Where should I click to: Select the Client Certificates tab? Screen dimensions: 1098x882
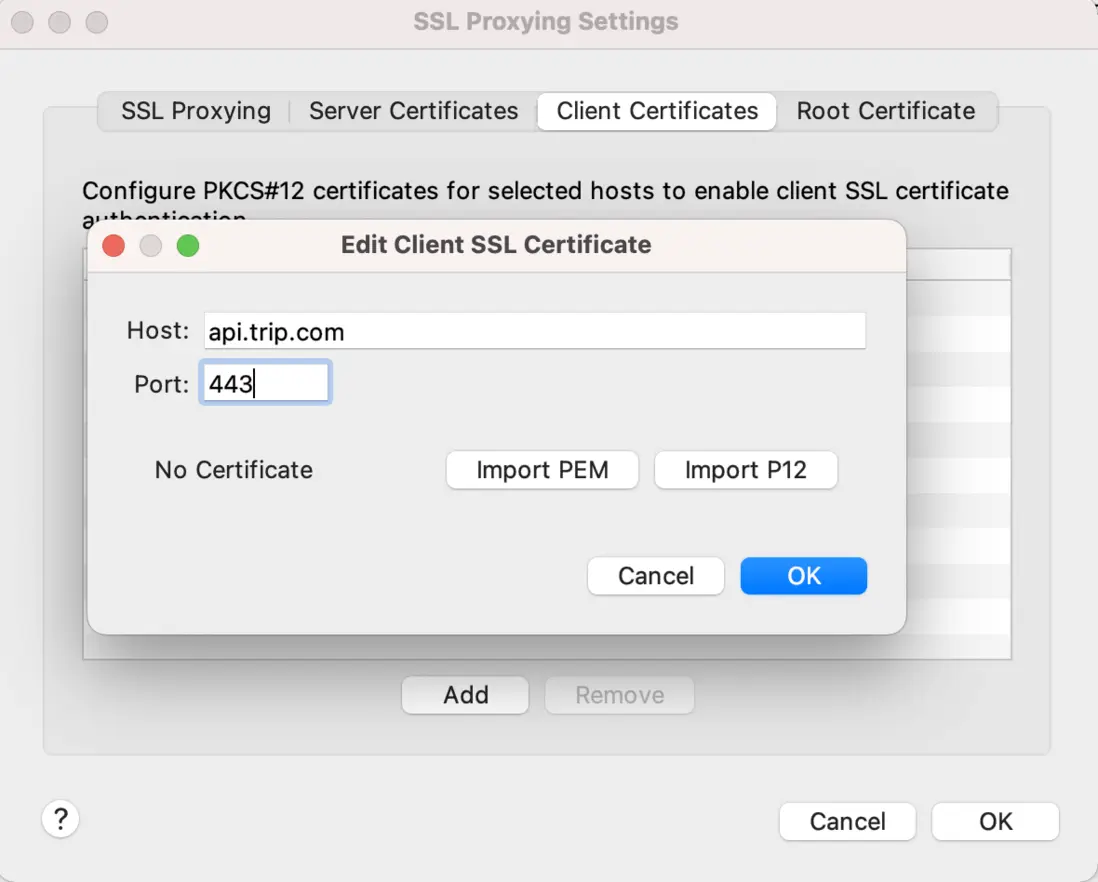(x=657, y=111)
